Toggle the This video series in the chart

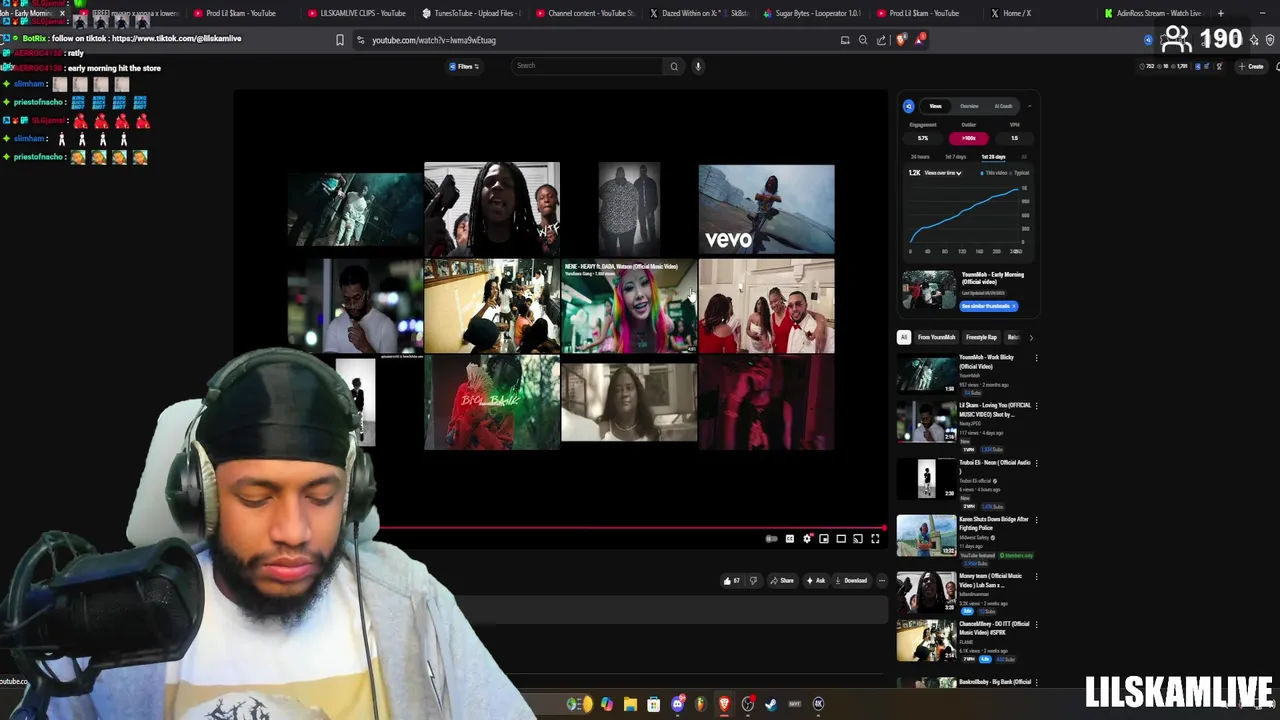click(x=994, y=173)
